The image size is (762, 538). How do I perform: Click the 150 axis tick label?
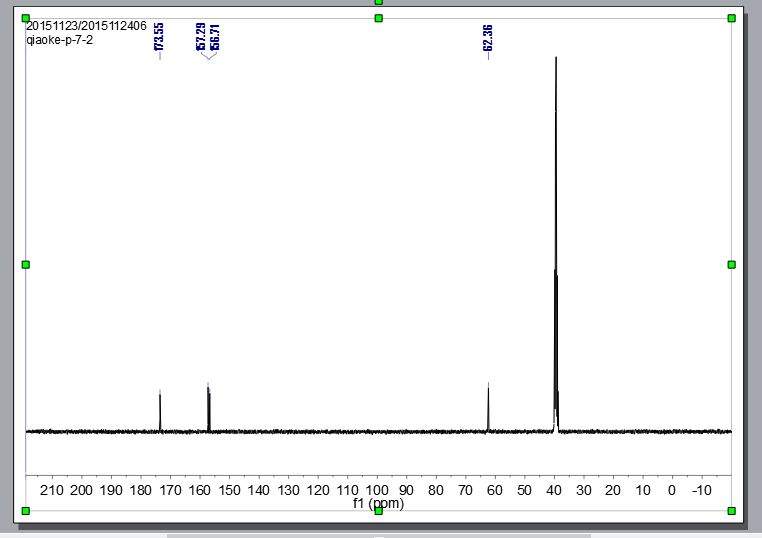(229, 490)
